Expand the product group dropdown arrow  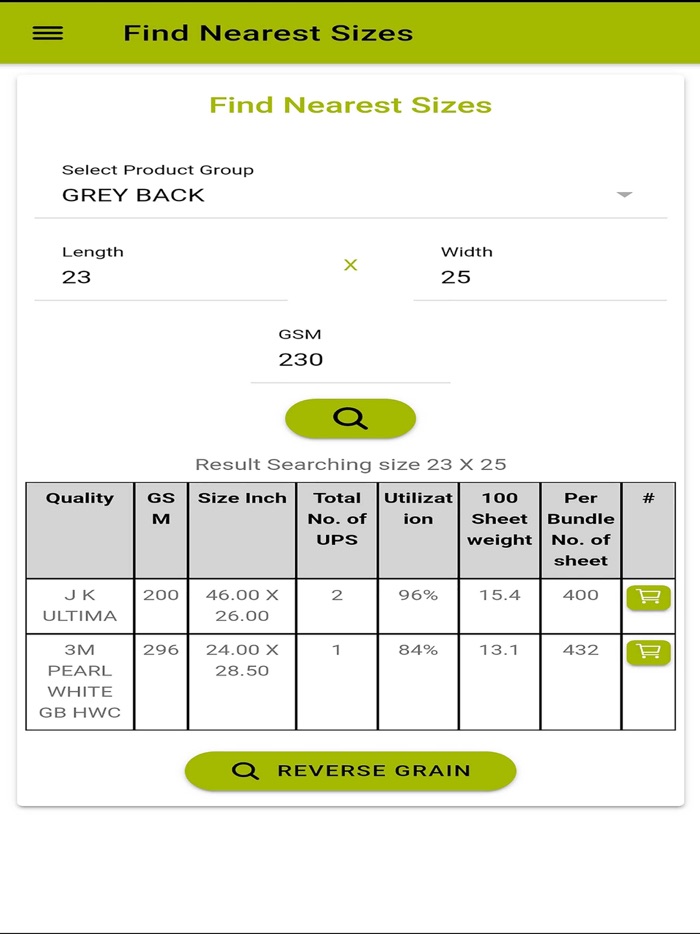click(625, 195)
